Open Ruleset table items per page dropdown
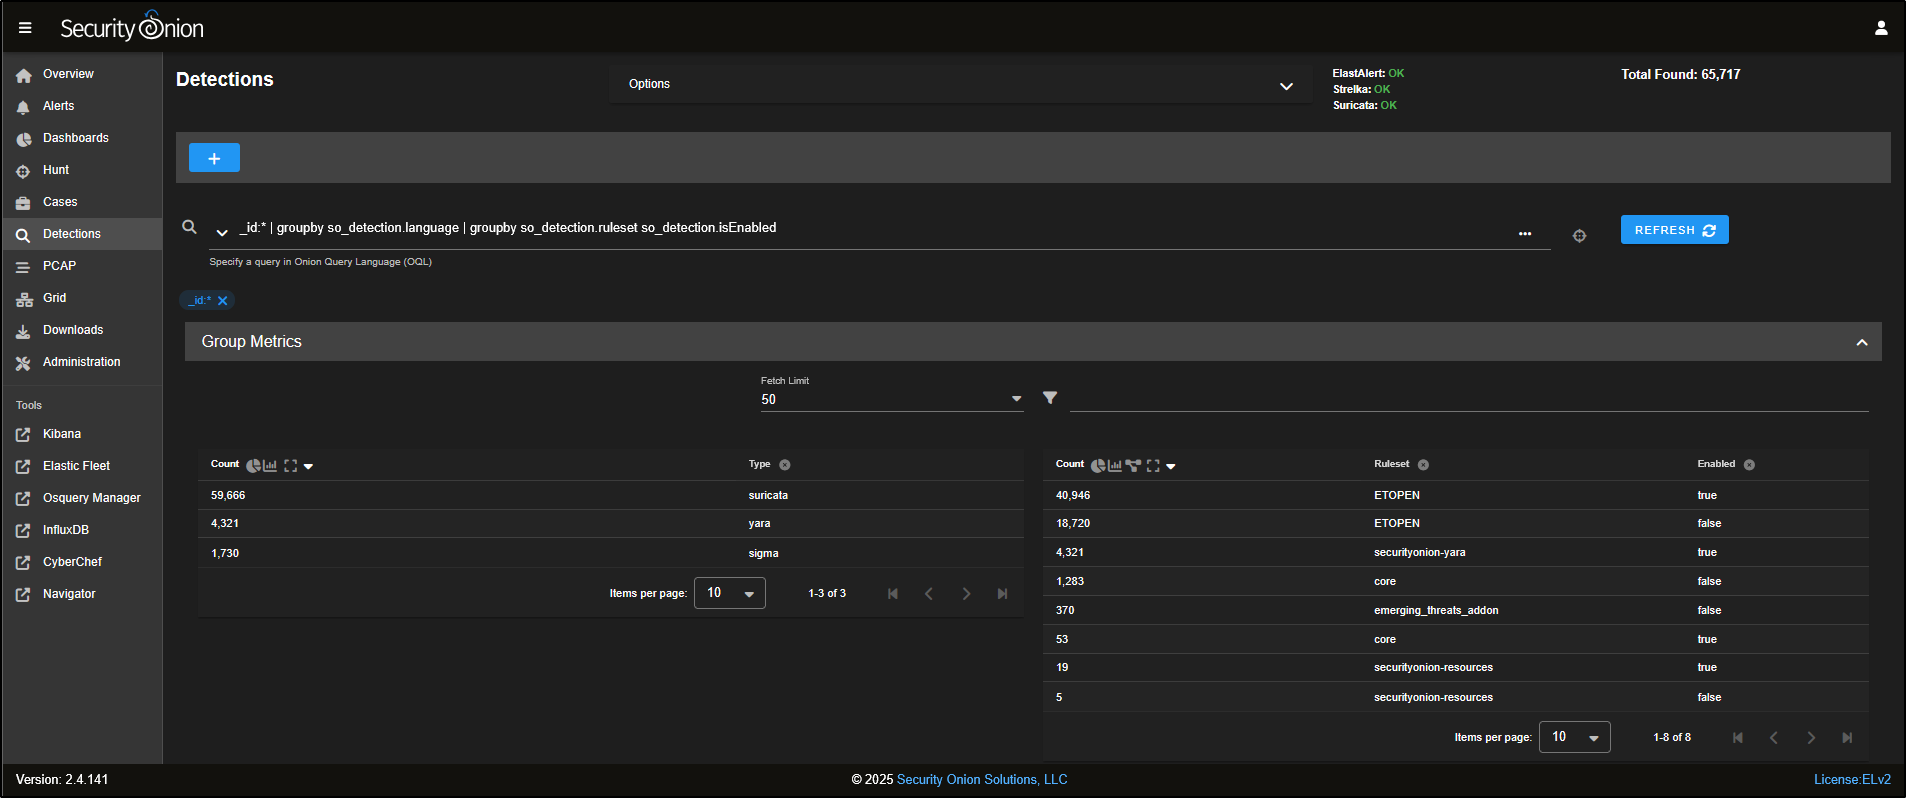The image size is (1906, 798). (x=1574, y=737)
